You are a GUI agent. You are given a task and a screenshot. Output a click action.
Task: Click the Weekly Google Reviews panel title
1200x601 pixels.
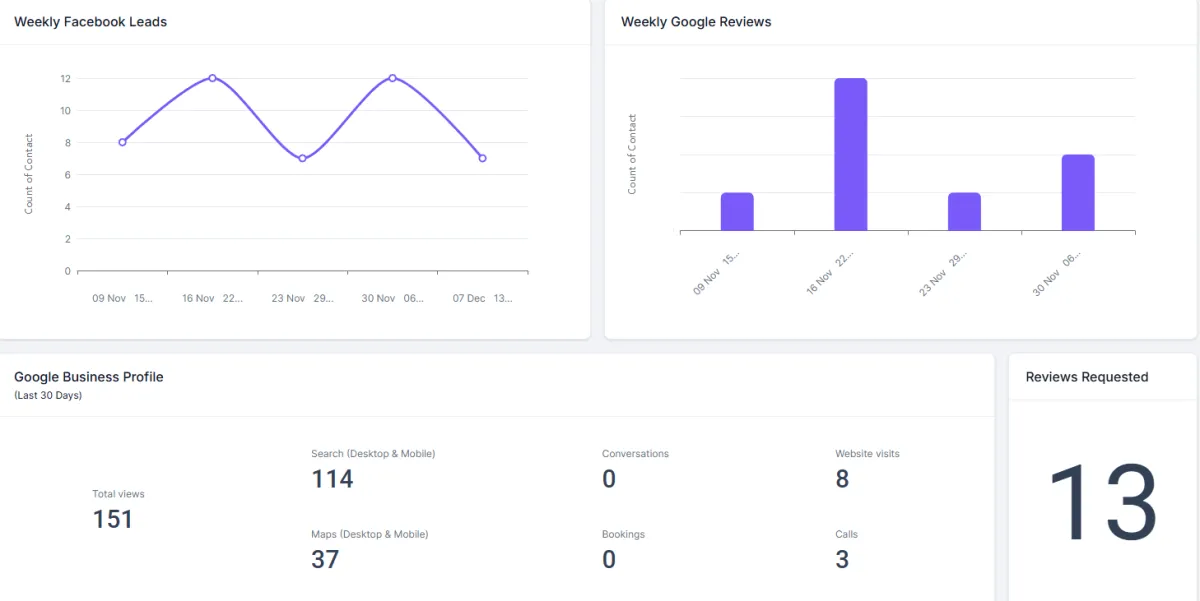pos(696,21)
